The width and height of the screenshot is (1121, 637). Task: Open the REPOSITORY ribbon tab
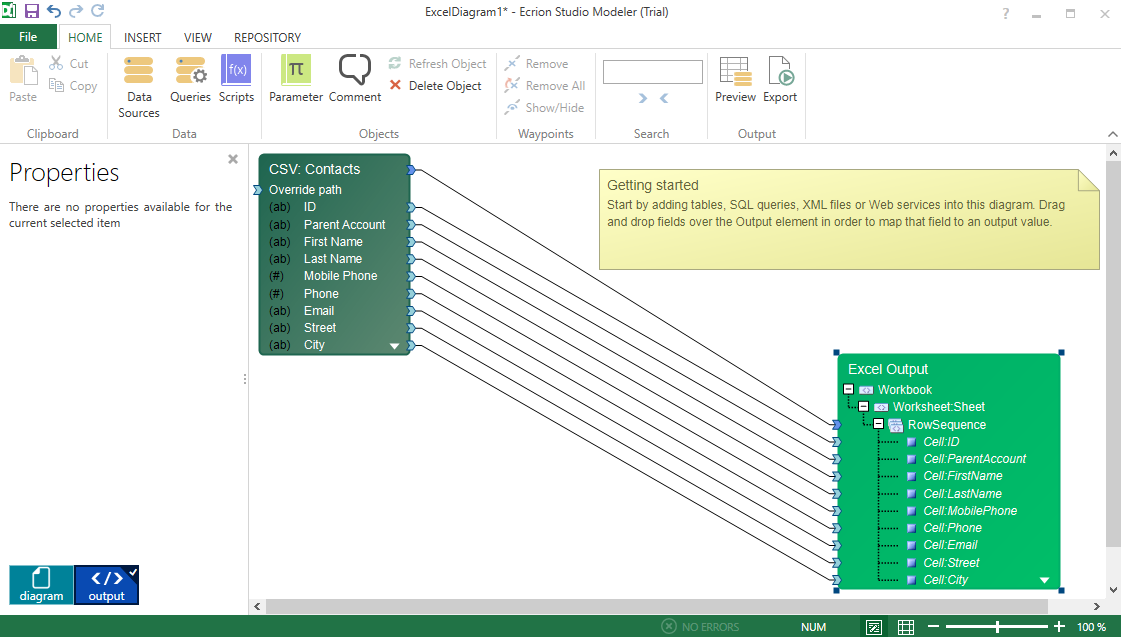click(x=266, y=37)
